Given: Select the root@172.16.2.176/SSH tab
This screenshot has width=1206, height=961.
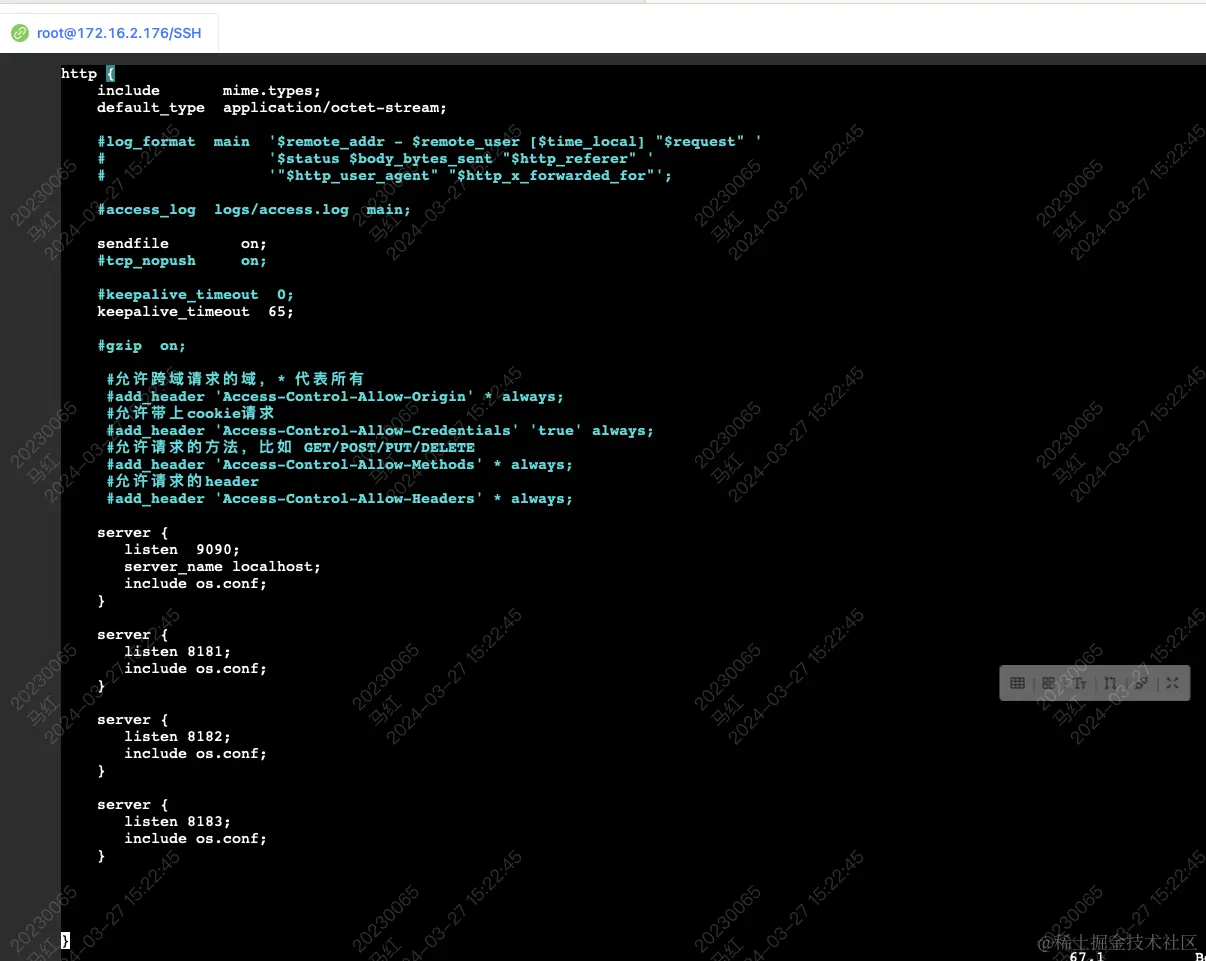Looking at the screenshot, I should point(109,33).
